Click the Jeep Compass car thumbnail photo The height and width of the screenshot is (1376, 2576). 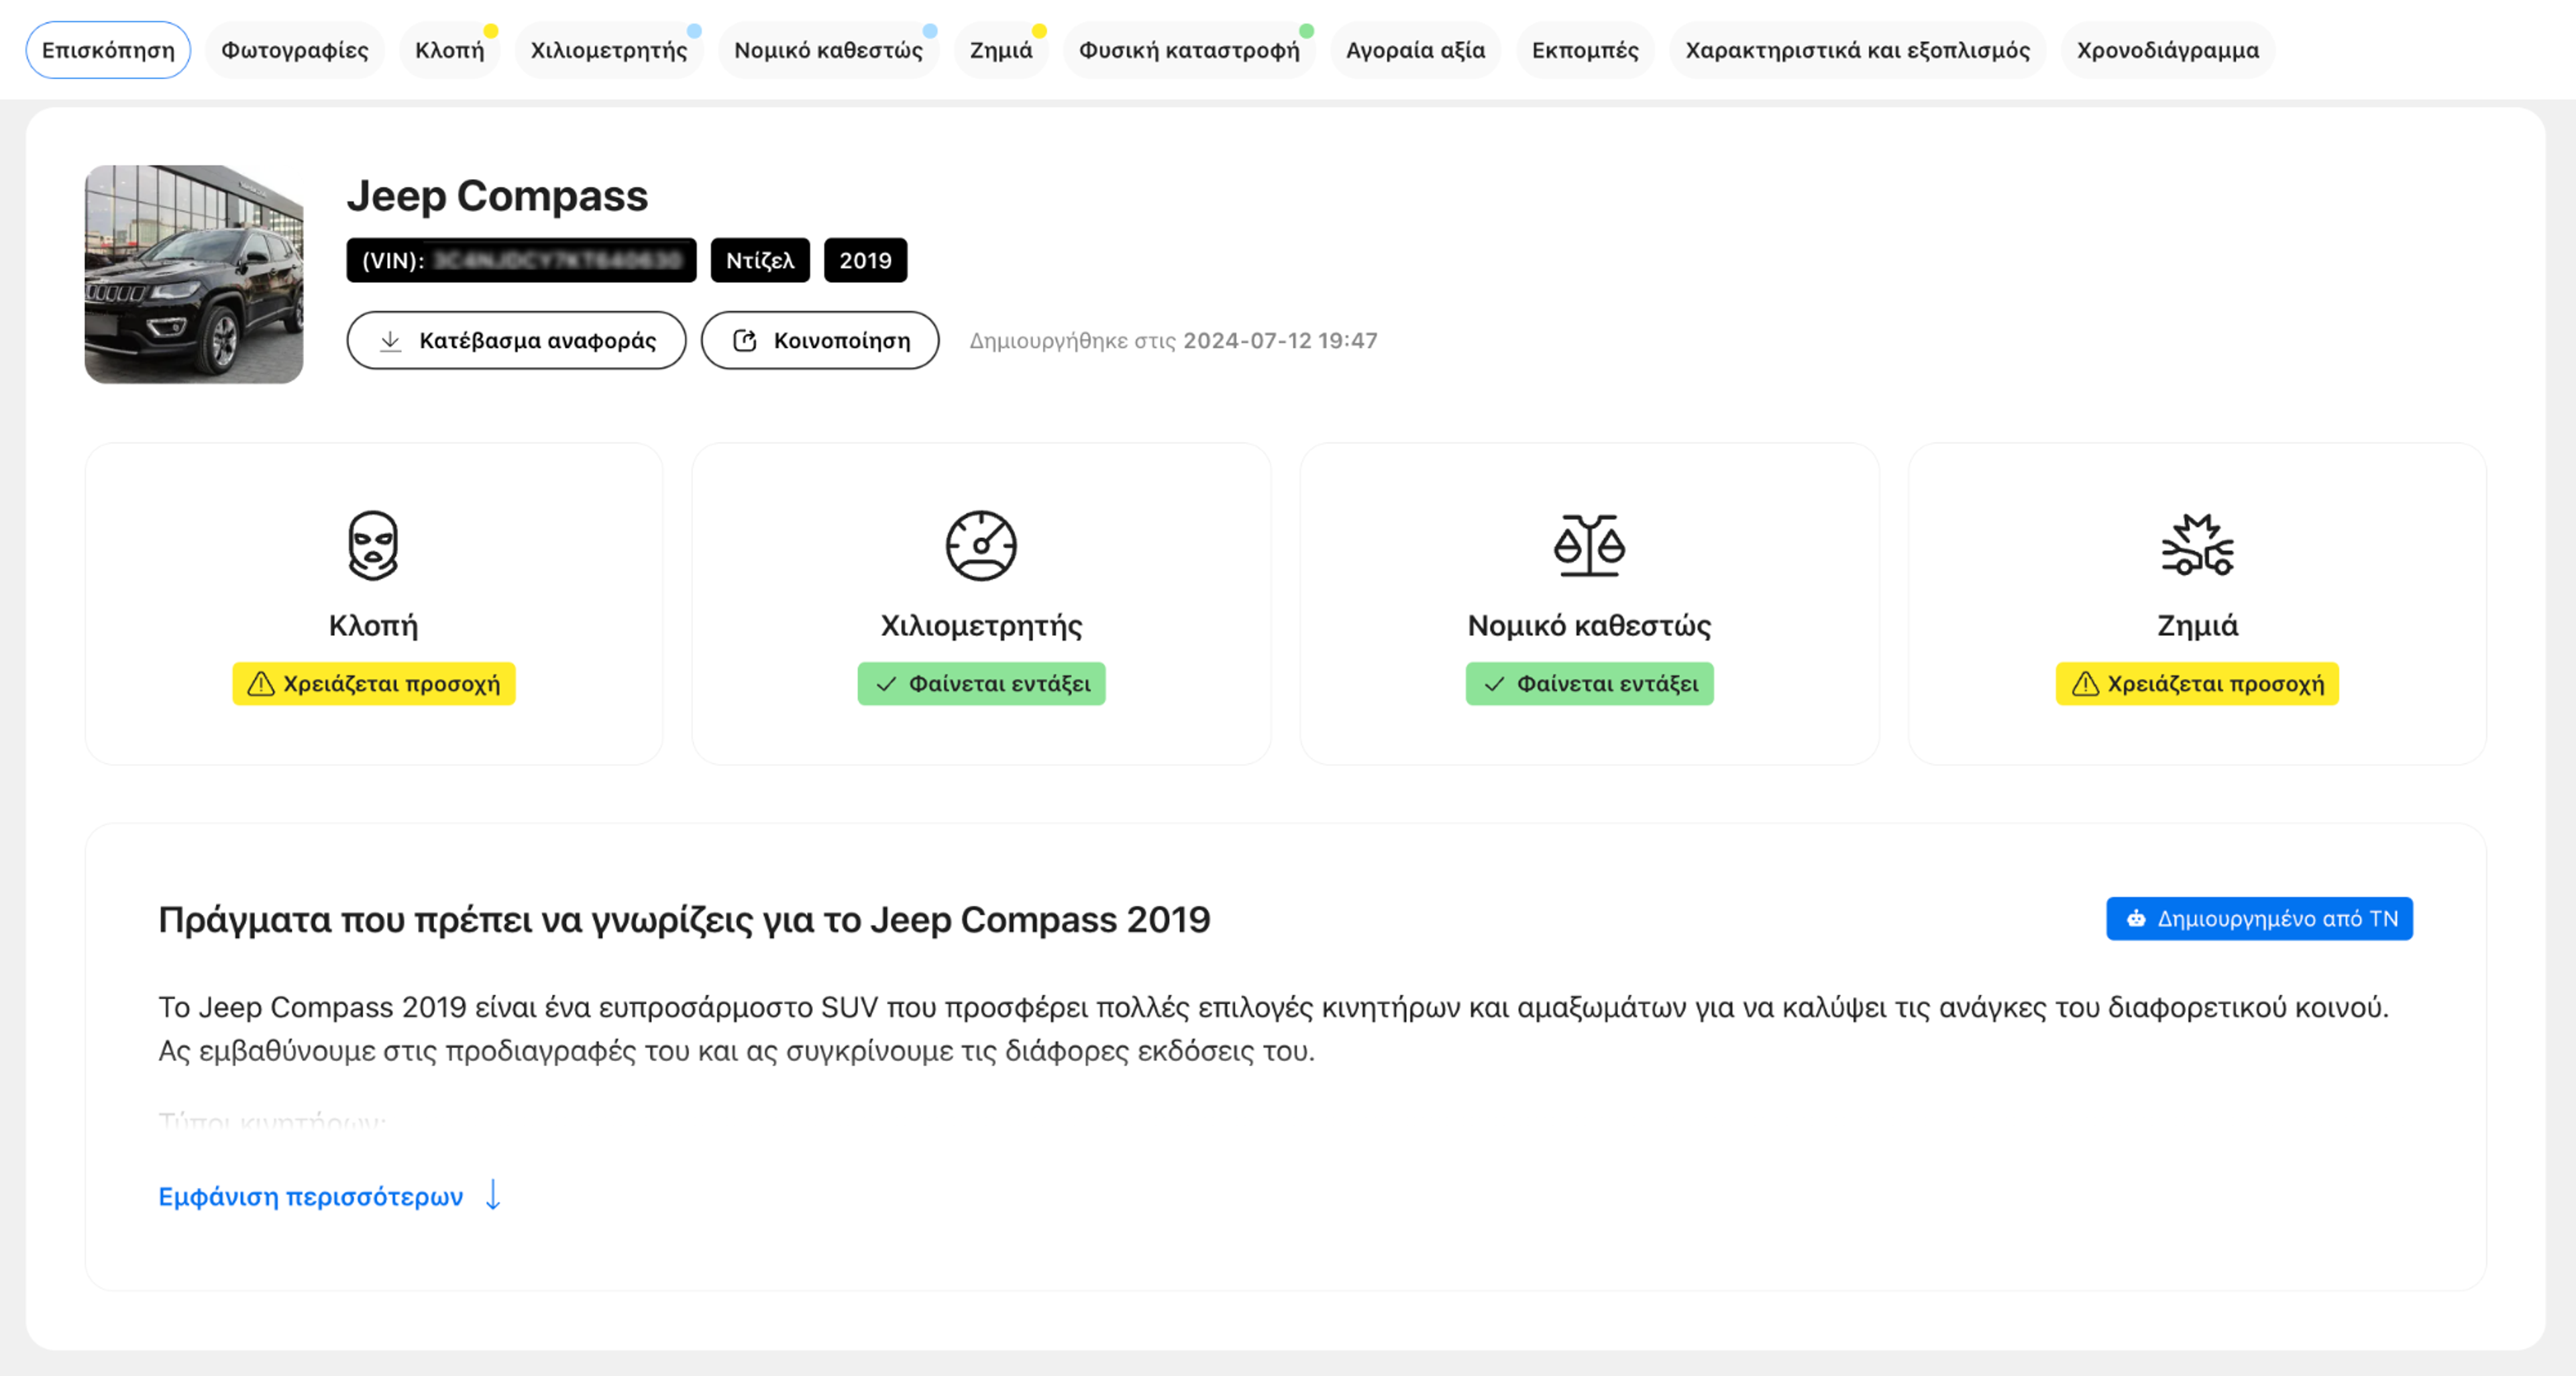pyautogui.click(x=194, y=274)
